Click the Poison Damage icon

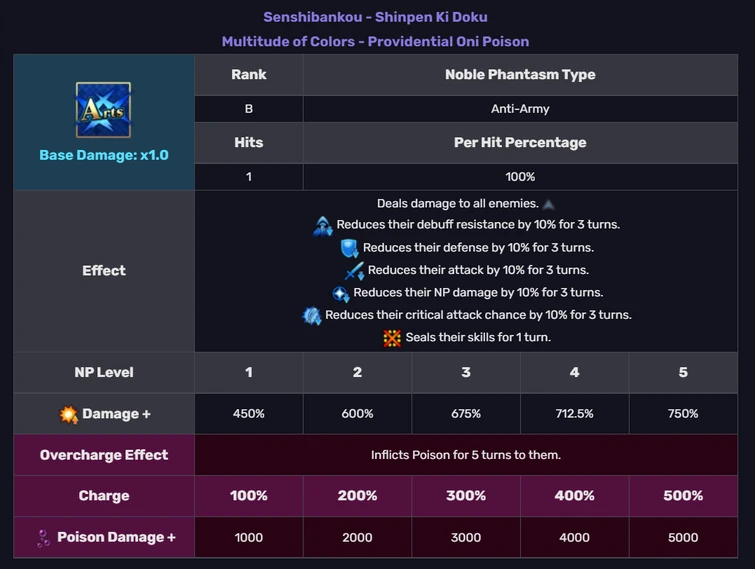(43, 538)
